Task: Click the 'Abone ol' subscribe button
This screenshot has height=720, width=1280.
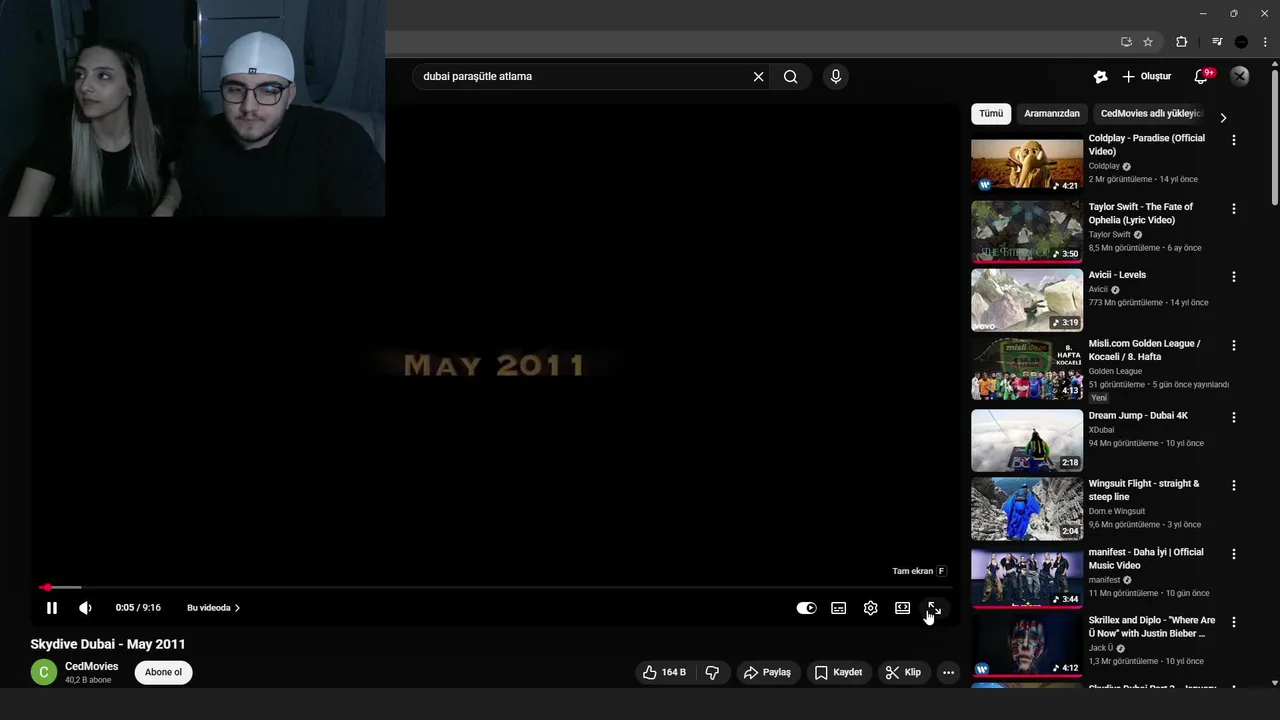Action: (163, 672)
